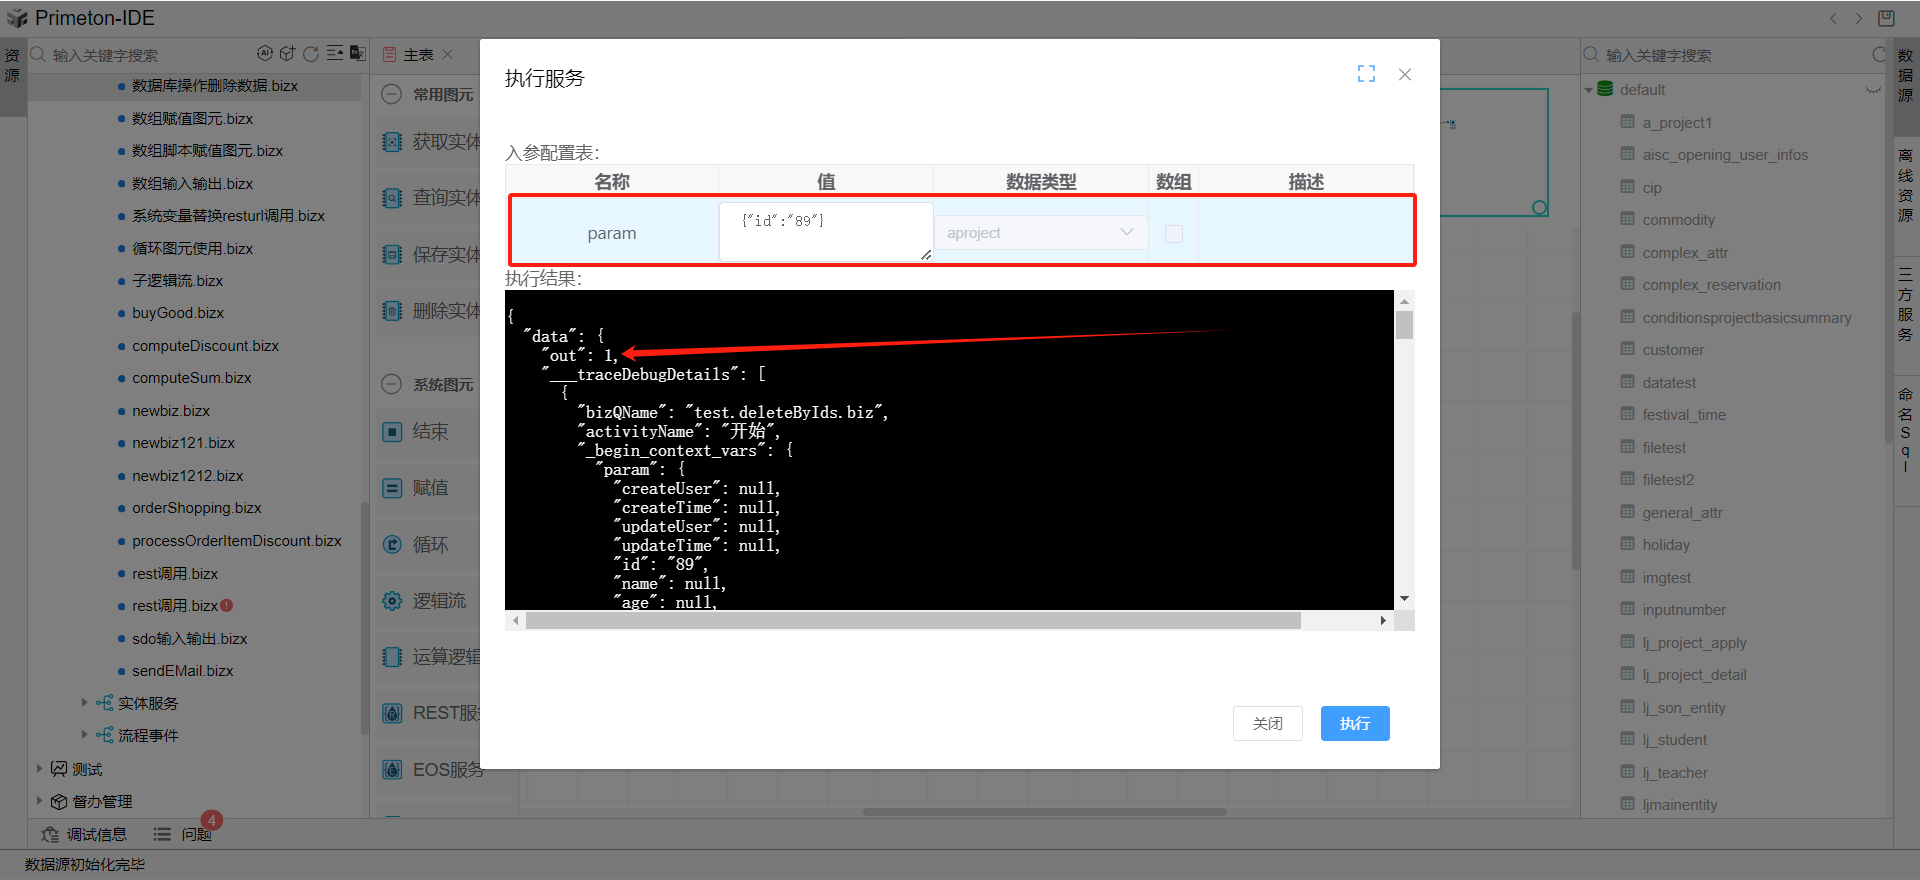Click the result horizontal scrollbar
This screenshot has width=1920, height=880.
912,621
